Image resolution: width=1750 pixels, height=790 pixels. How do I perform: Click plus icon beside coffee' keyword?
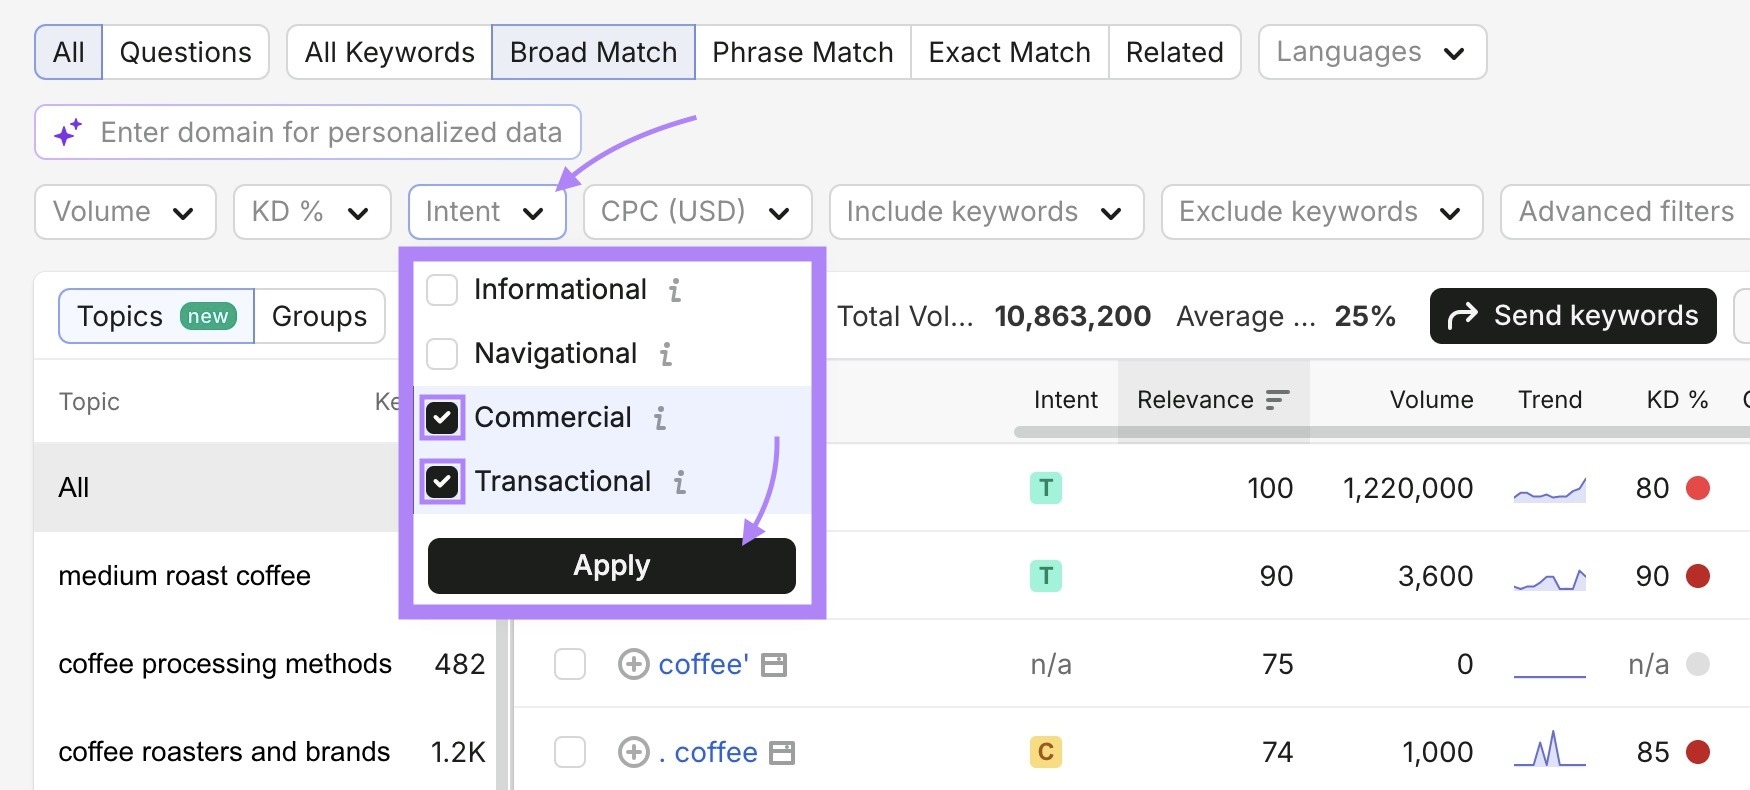[634, 664]
